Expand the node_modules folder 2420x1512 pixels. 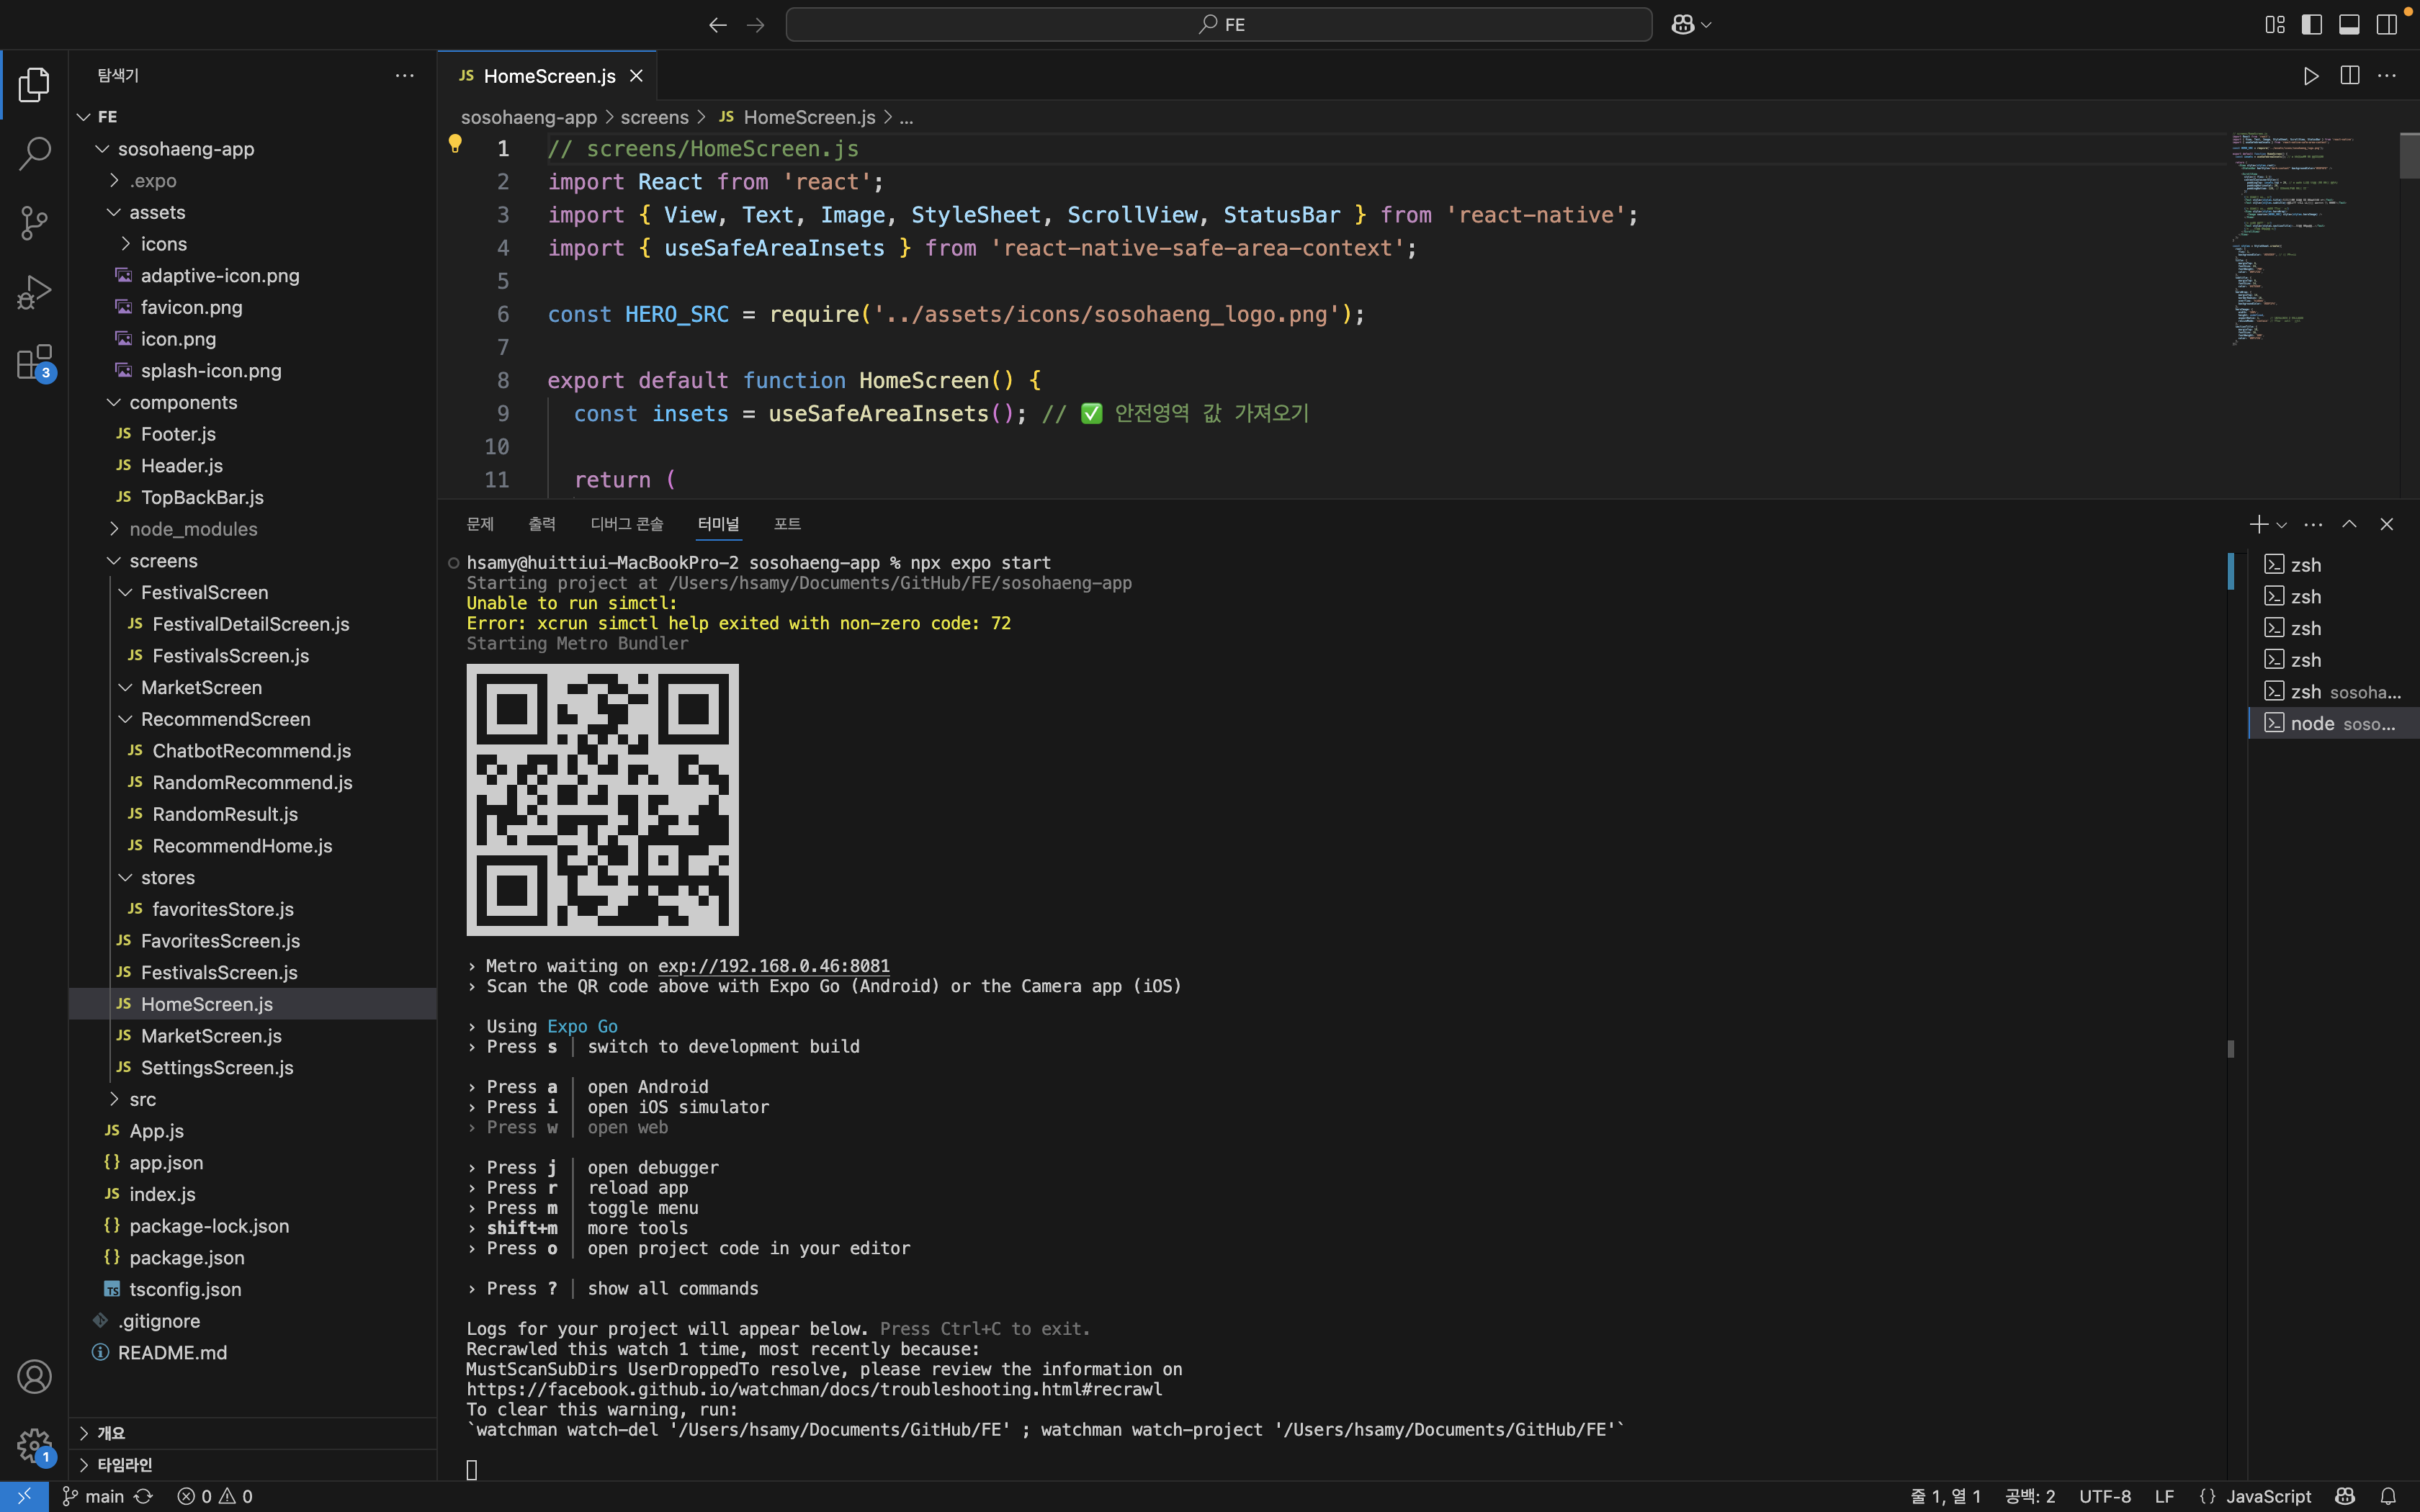(193, 529)
